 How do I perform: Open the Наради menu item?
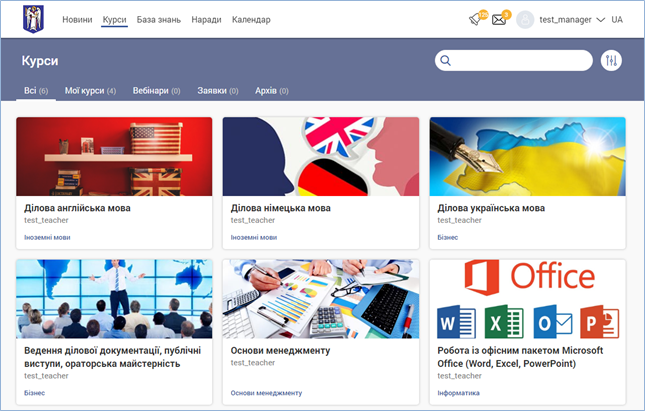(x=207, y=20)
